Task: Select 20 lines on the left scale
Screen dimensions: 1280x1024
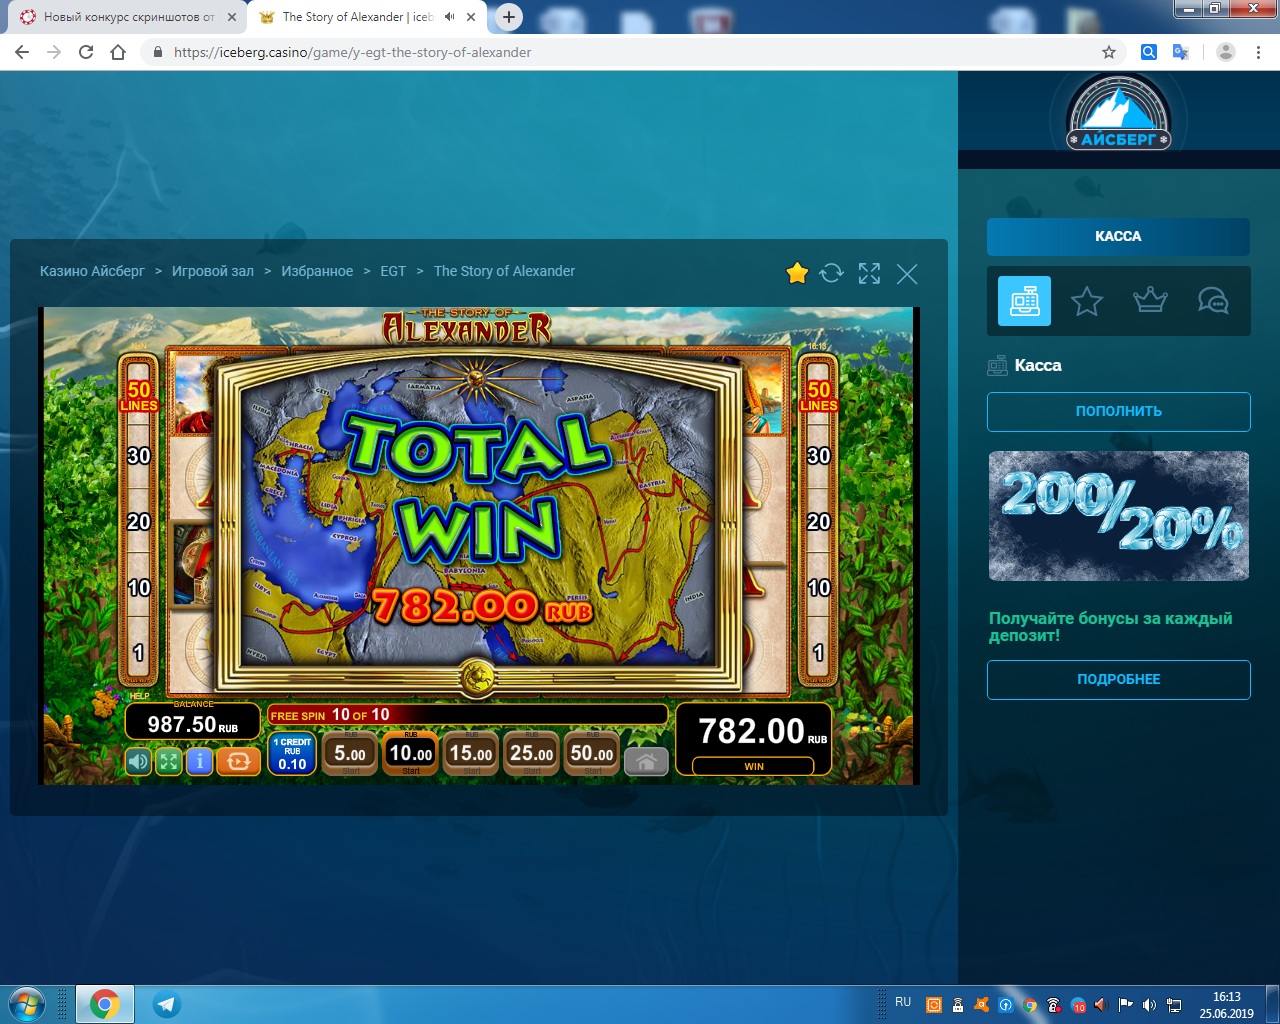Action: 139,522
